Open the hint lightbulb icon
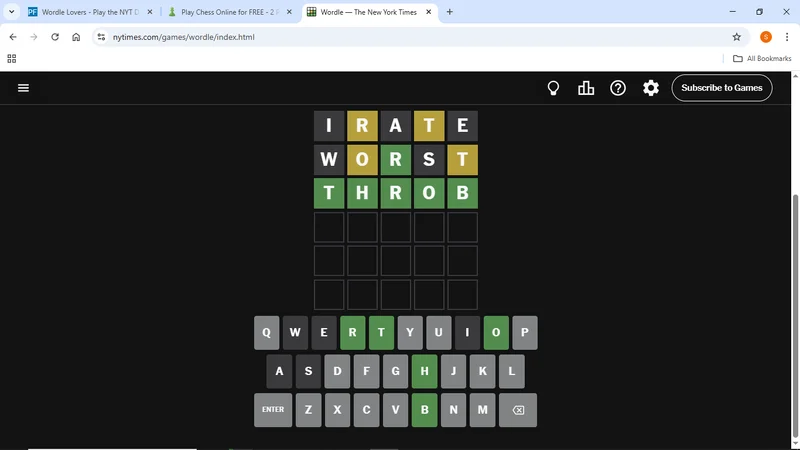This screenshot has width=800, height=450. click(553, 88)
